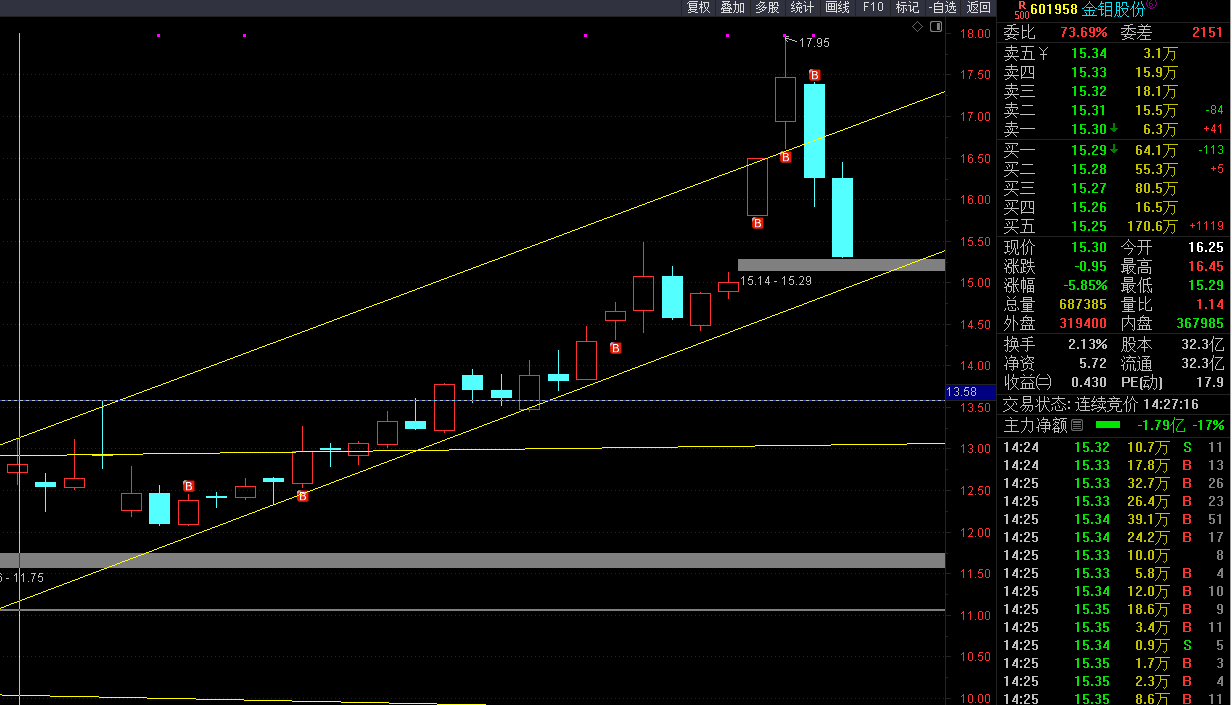Viewport: 1232px width, 705px height.
Task: Click the 换手 2.13% value
Action: [x=1089, y=343]
